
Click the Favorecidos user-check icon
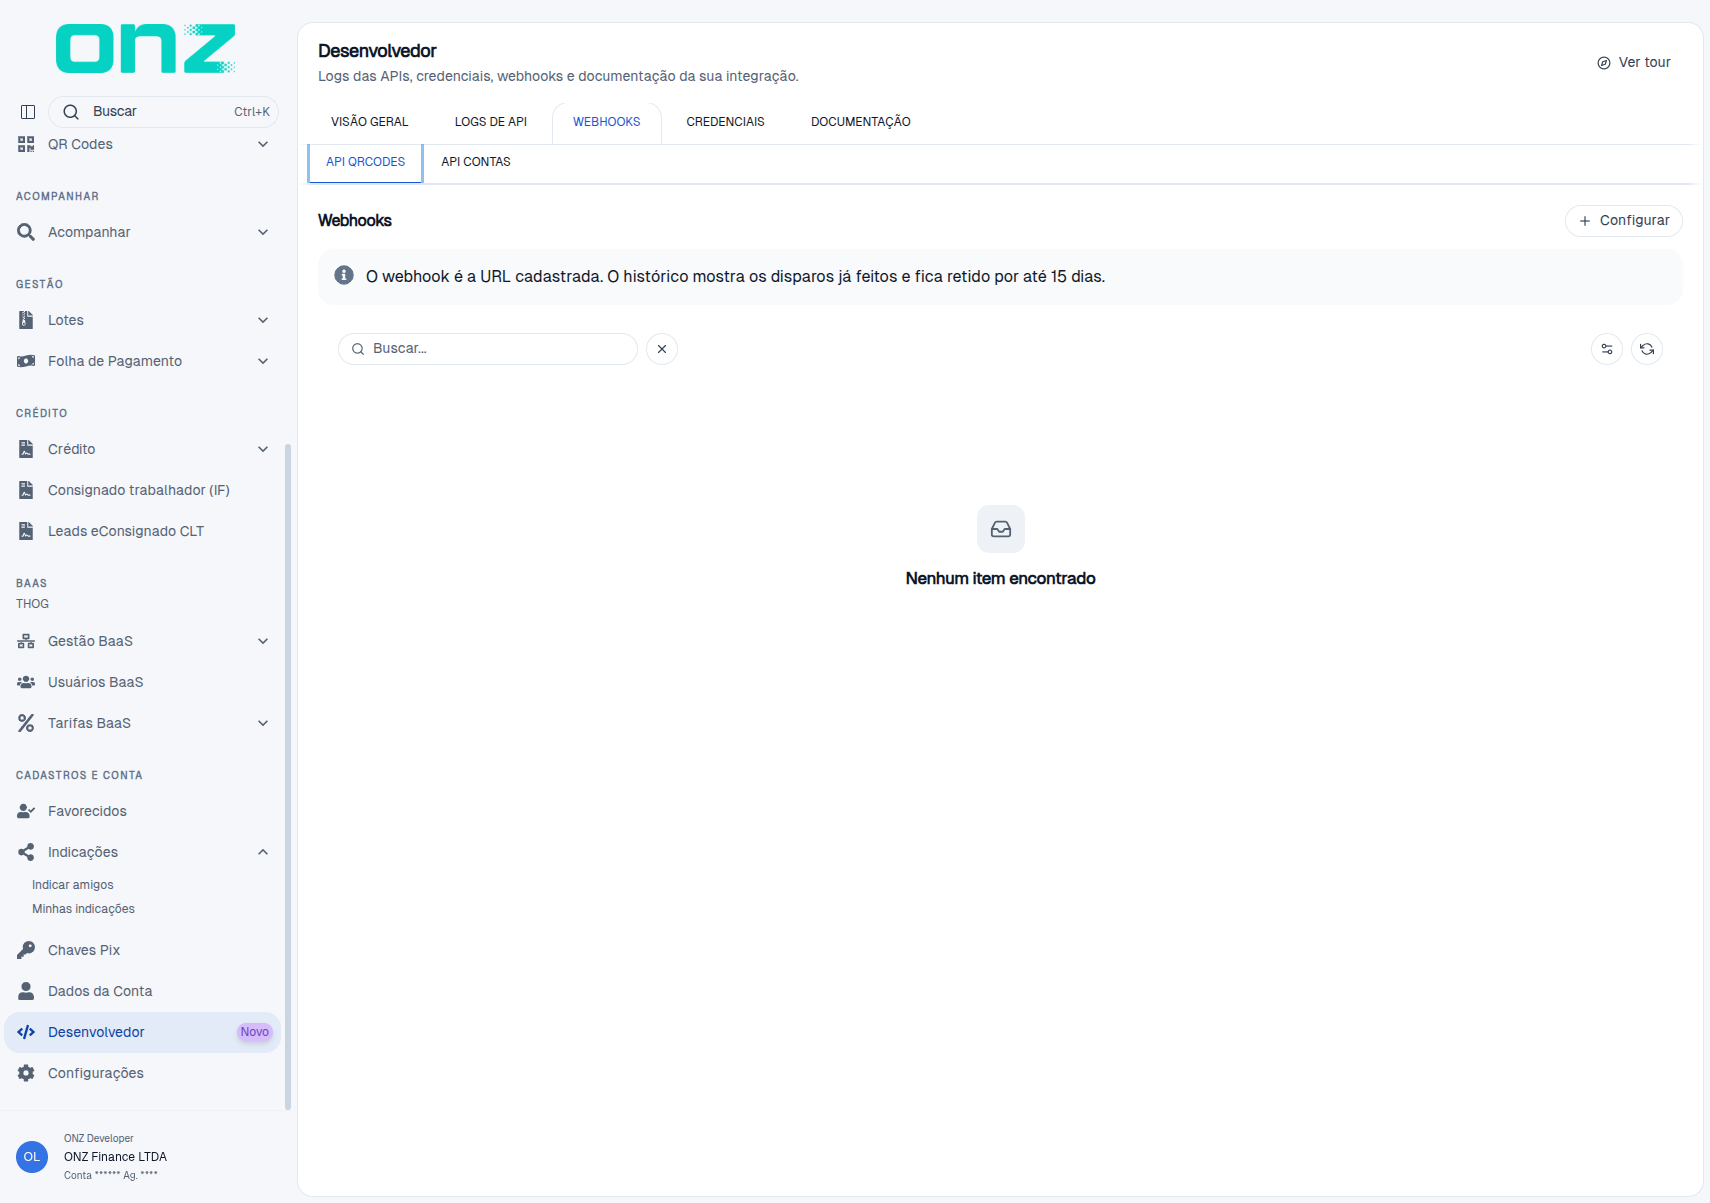tap(26, 811)
